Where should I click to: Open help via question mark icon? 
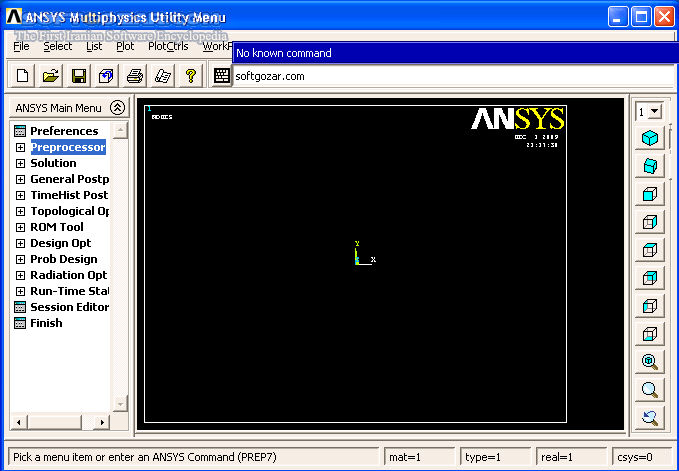click(190, 76)
